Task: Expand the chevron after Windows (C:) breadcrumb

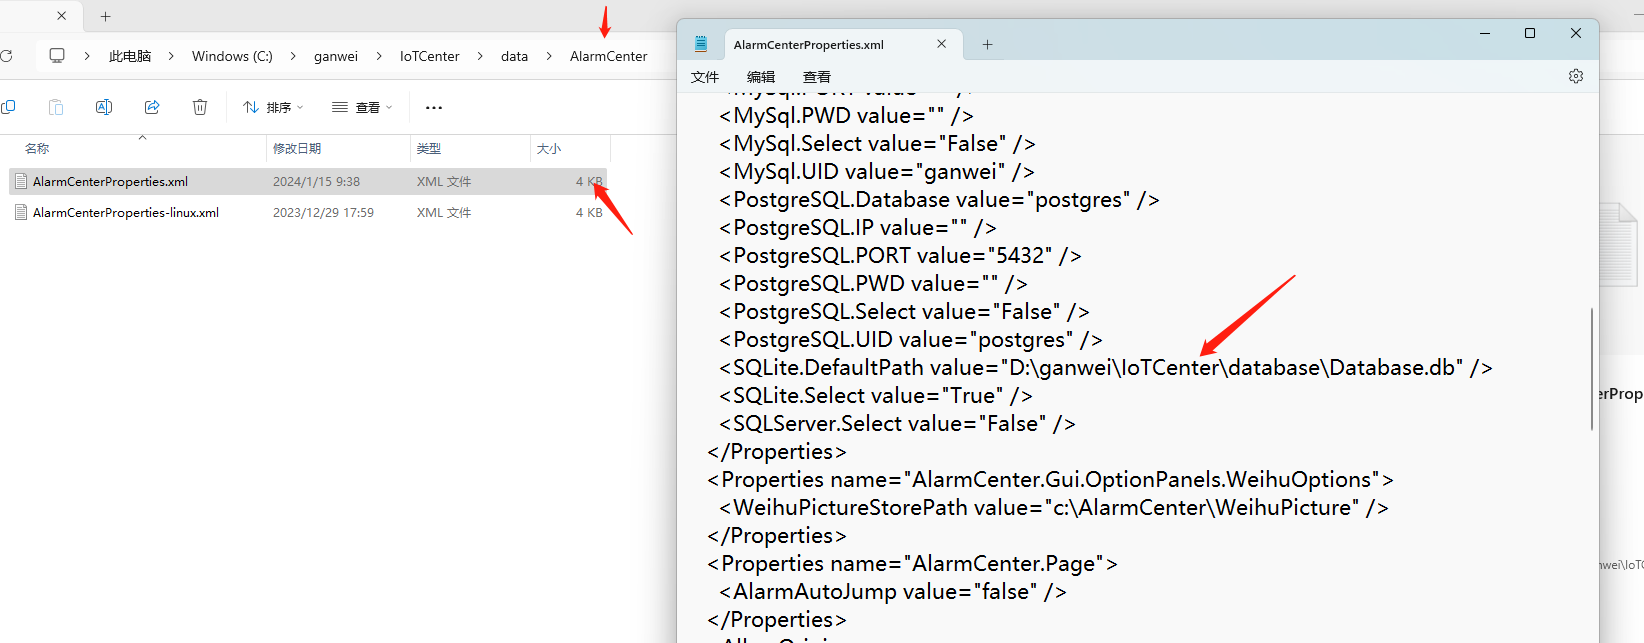Action: [293, 56]
